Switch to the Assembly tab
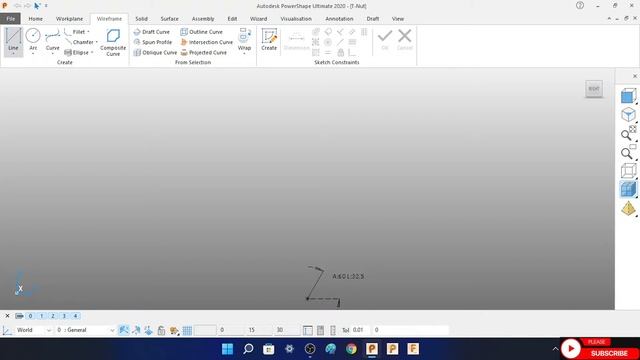 pyautogui.click(x=203, y=19)
